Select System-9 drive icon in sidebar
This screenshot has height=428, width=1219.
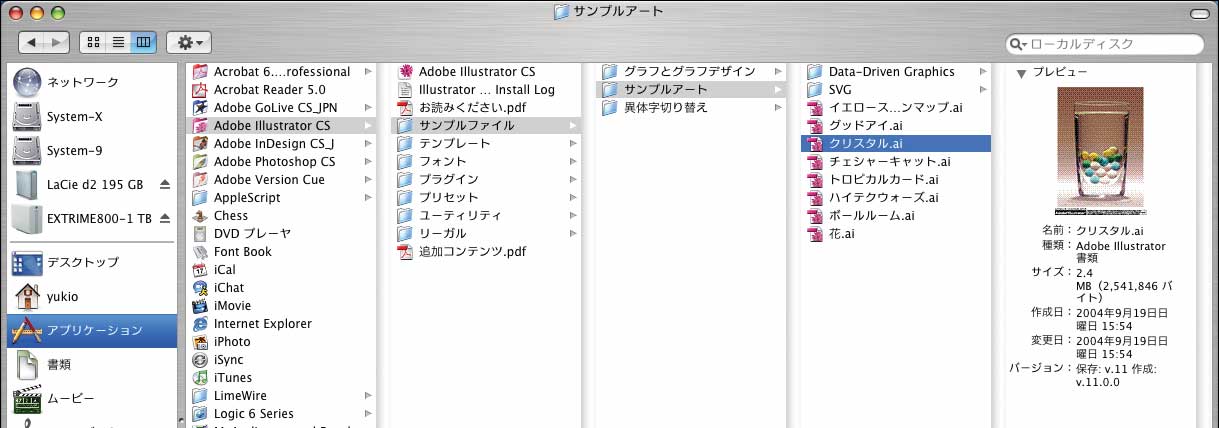click(x=27, y=151)
